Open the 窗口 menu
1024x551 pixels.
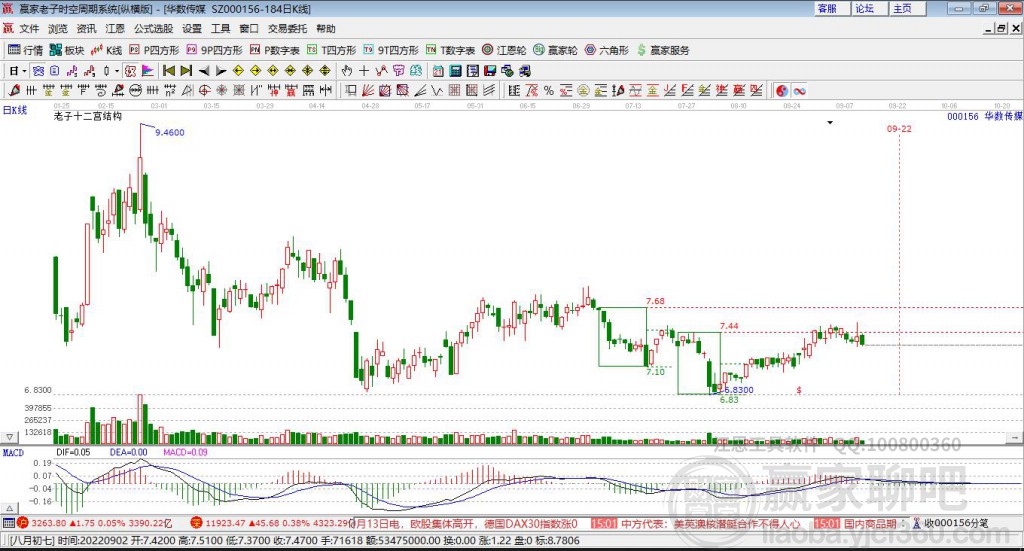(x=249, y=29)
